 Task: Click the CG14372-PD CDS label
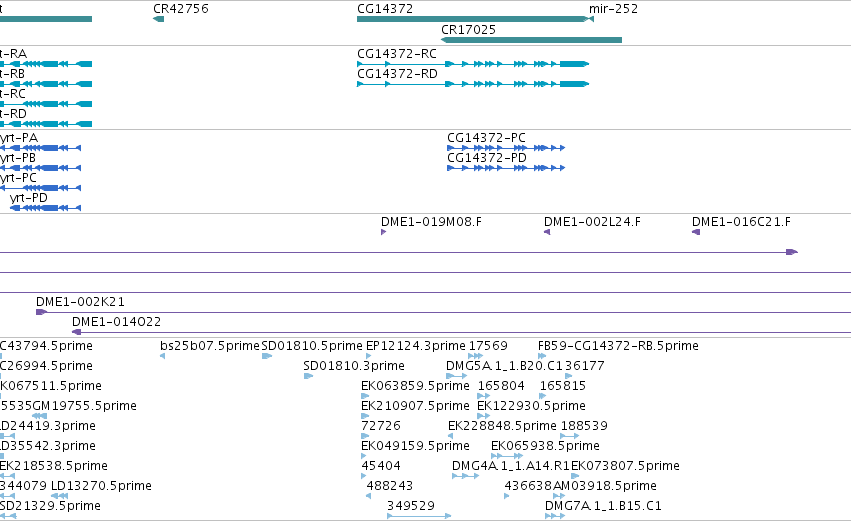487,158
